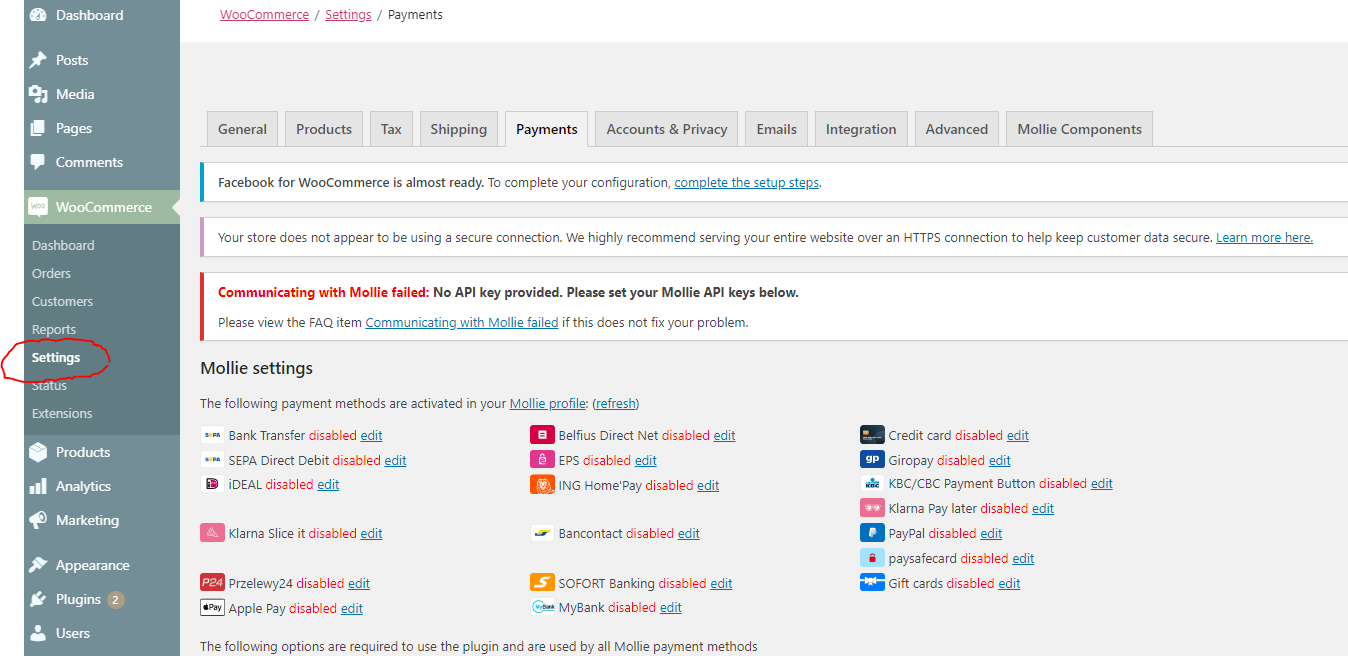Open the Tax settings tab
Image resolution: width=1348 pixels, height=656 pixels.
[x=391, y=129]
